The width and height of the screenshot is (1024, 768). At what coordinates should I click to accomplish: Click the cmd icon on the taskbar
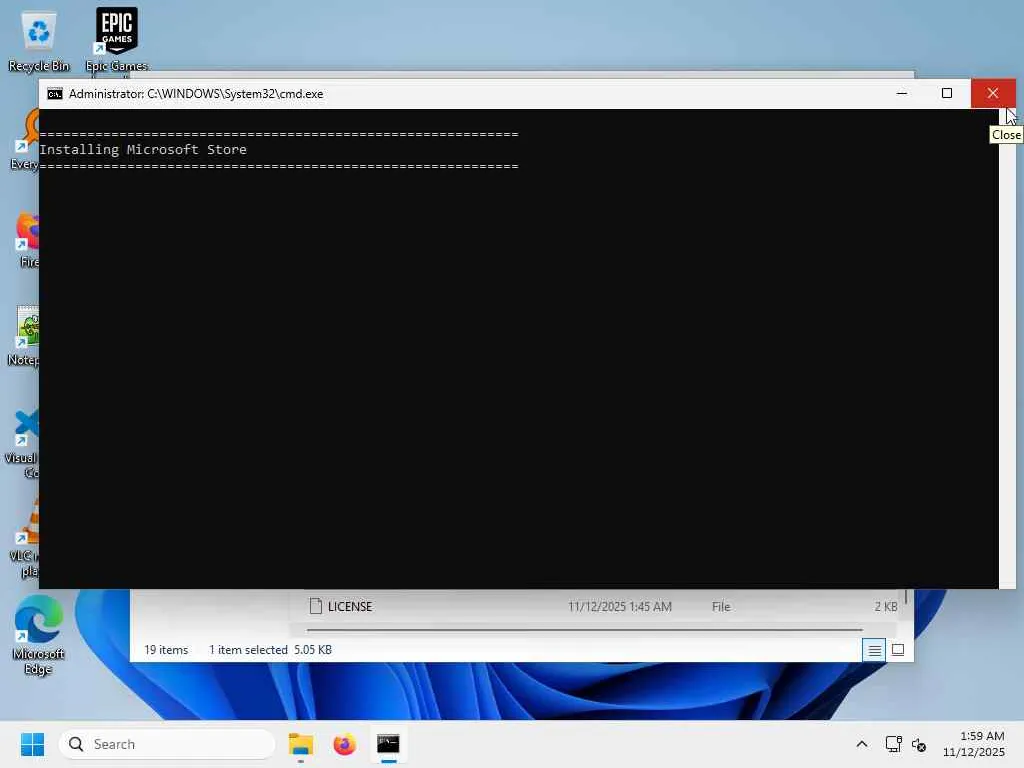388,744
